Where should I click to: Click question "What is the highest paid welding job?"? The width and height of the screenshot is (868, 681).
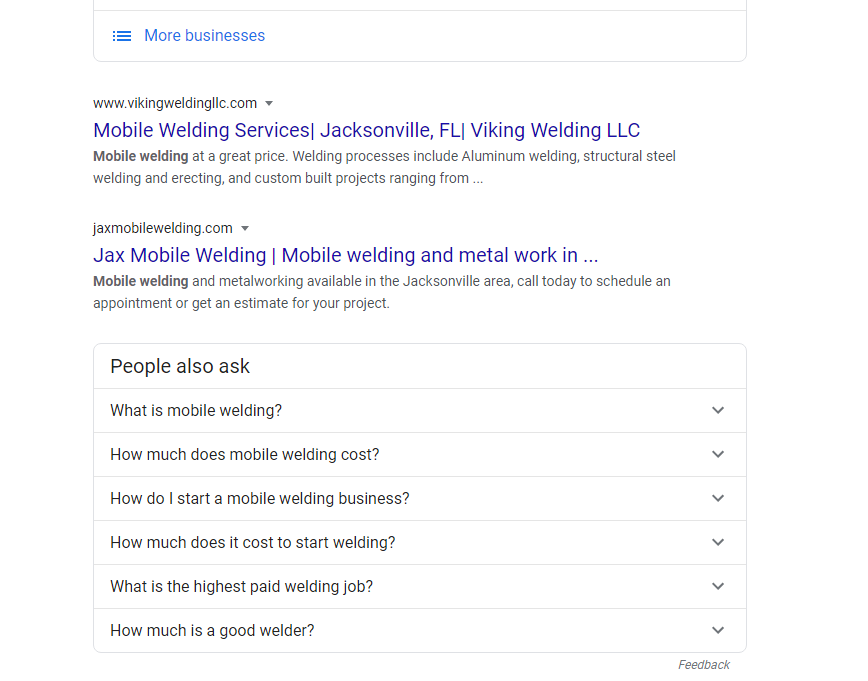241,586
